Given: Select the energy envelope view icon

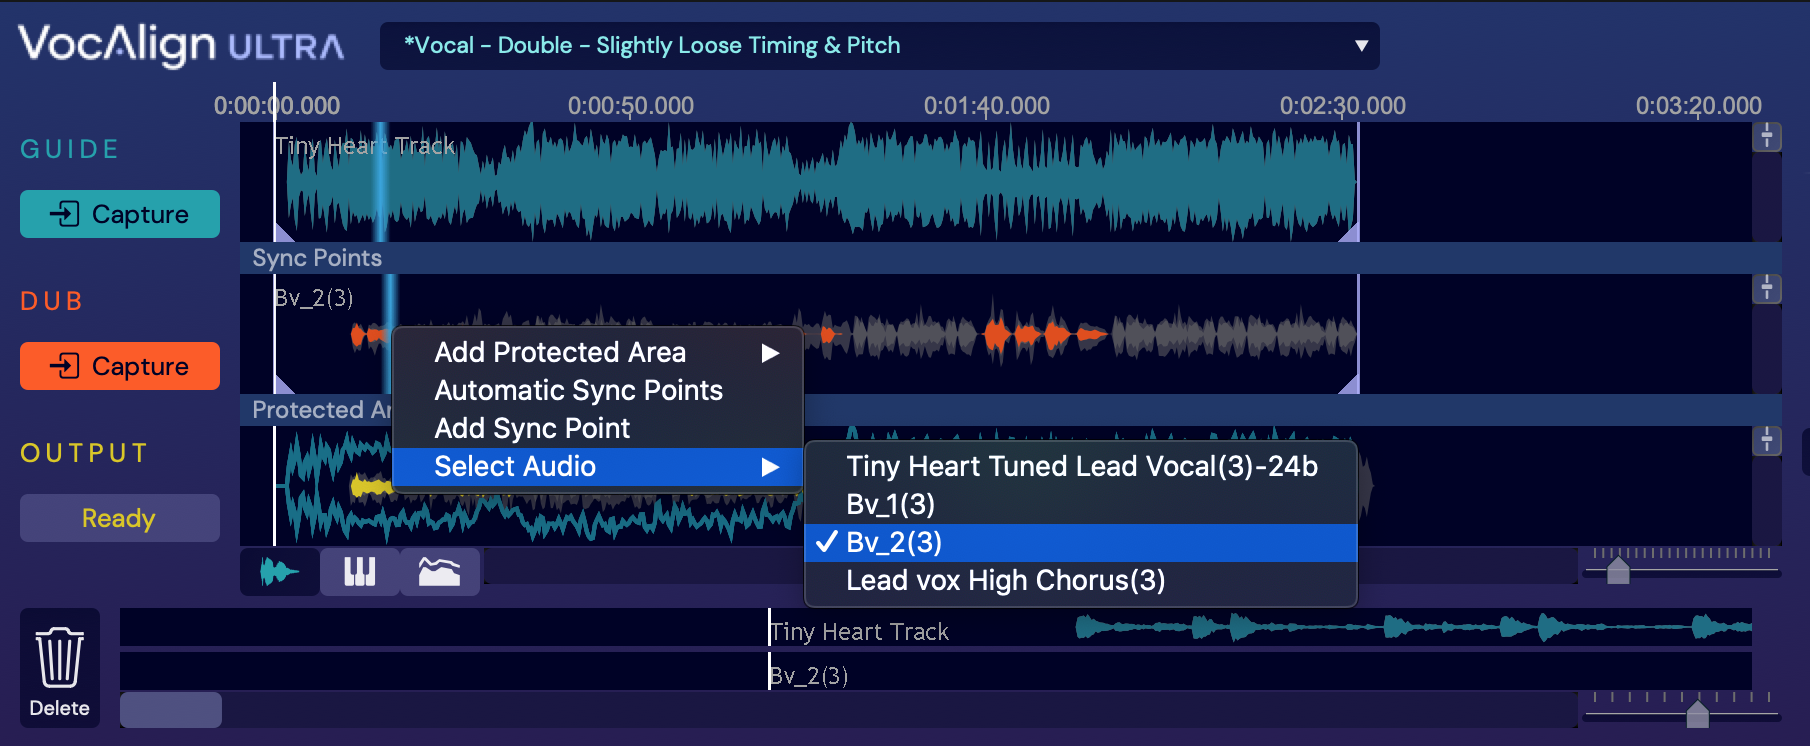Looking at the screenshot, I should tap(439, 572).
